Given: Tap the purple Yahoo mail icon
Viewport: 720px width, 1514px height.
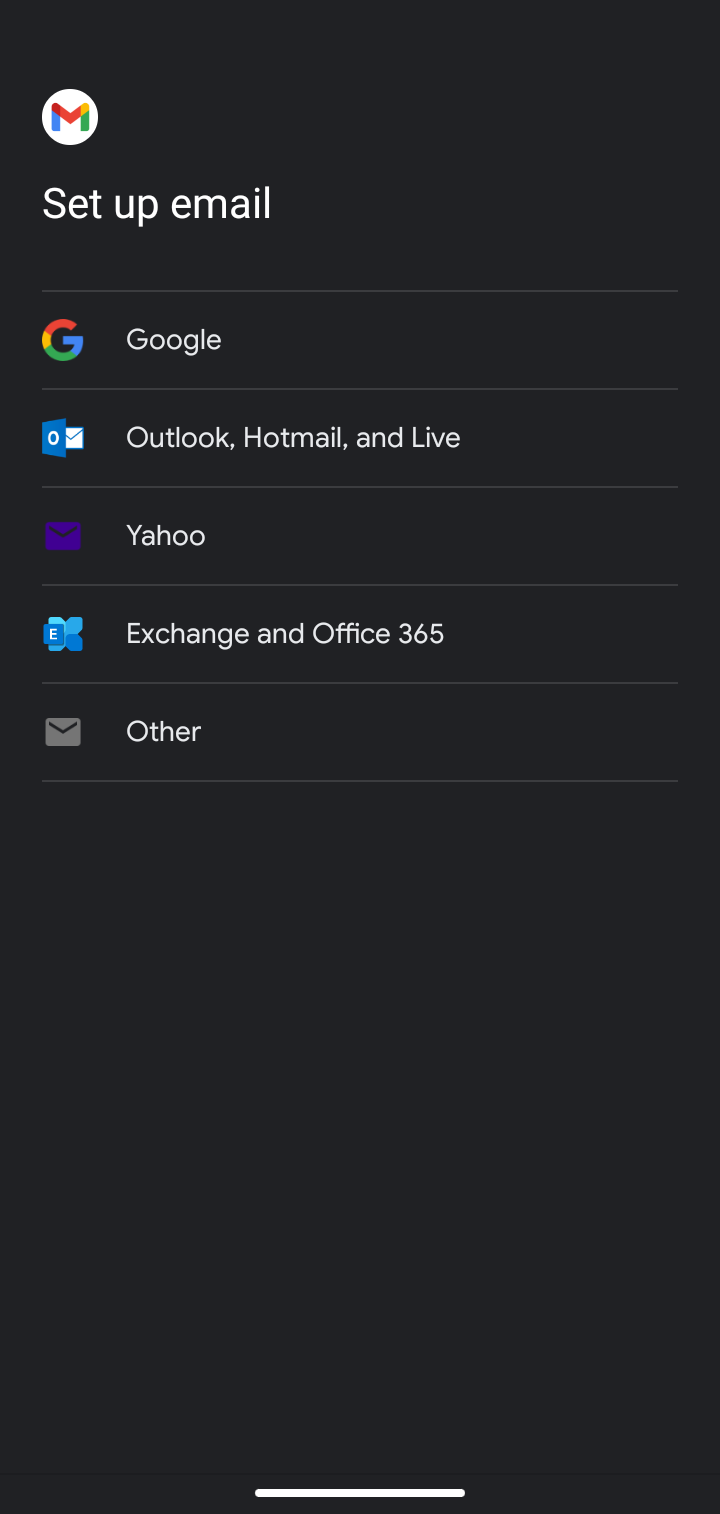Looking at the screenshot, I should tap(62, 536).
